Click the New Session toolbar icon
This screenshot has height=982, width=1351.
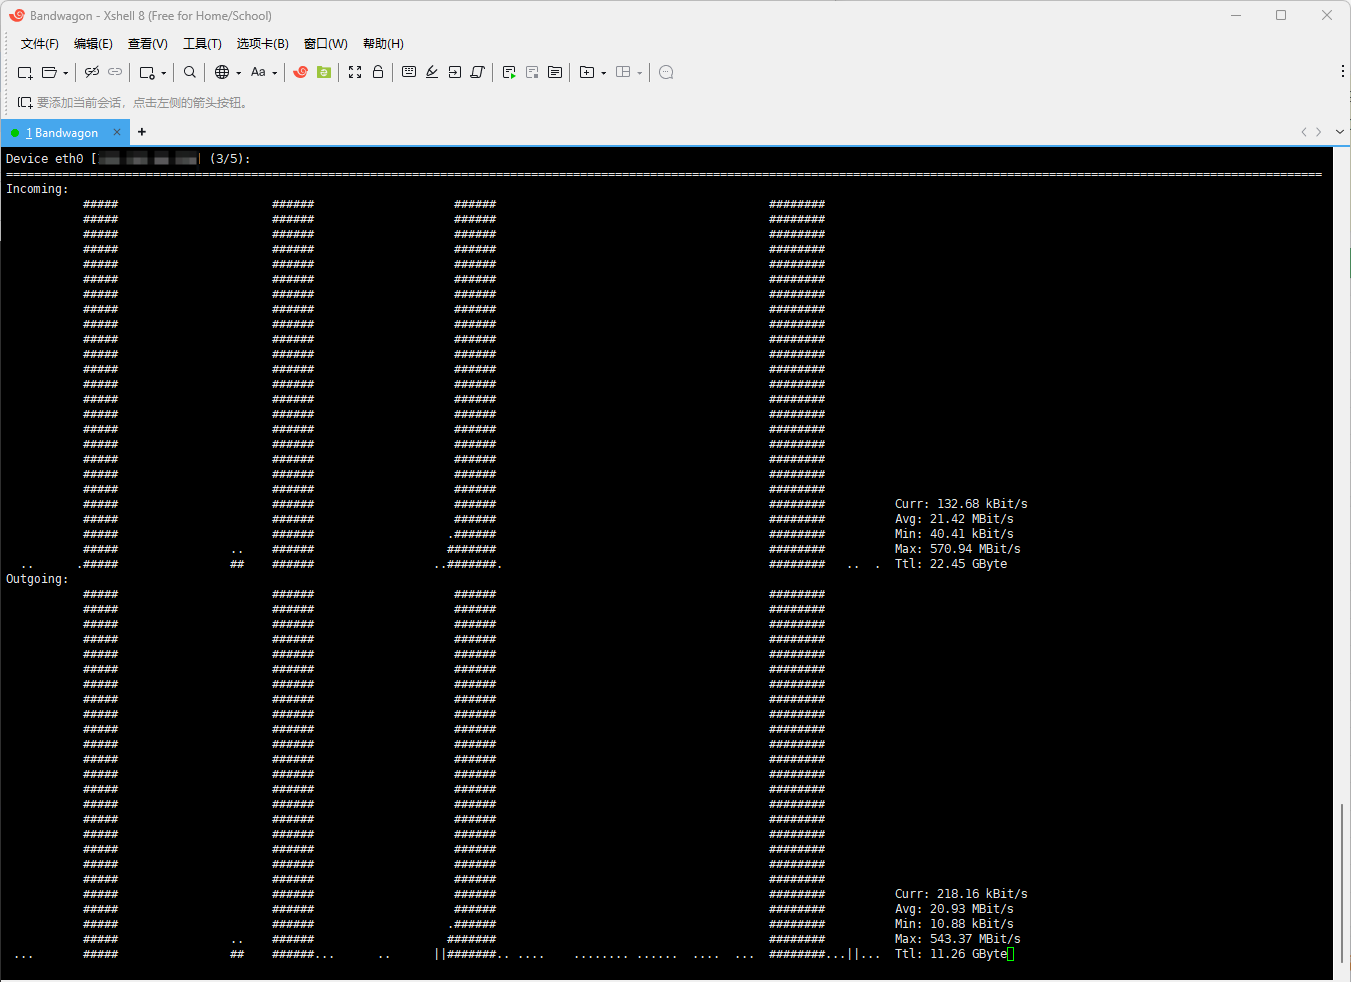(x=25, y=72)
